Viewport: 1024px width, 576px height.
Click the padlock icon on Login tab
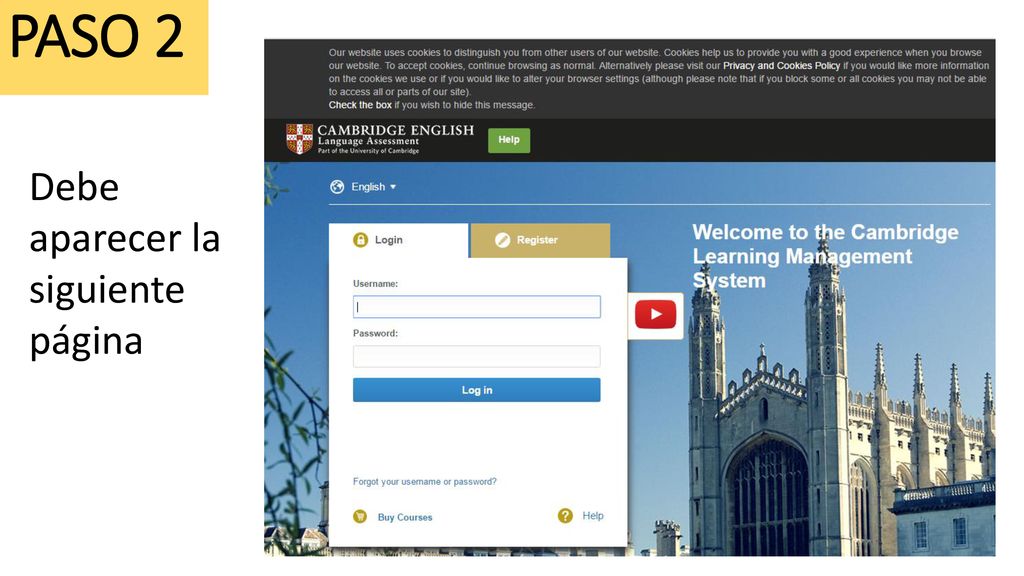coord(360,240)
